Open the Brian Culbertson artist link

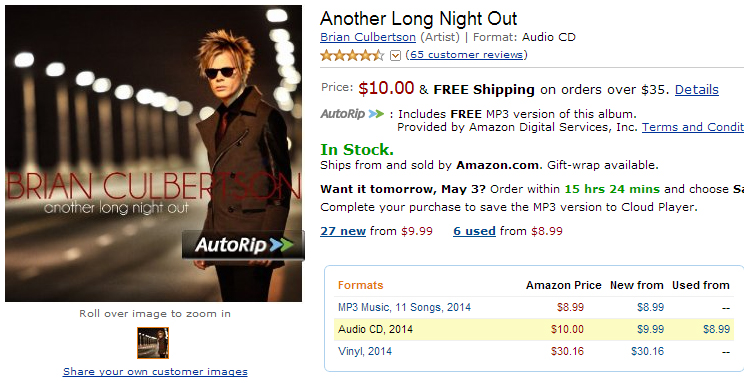coord(368,37)
